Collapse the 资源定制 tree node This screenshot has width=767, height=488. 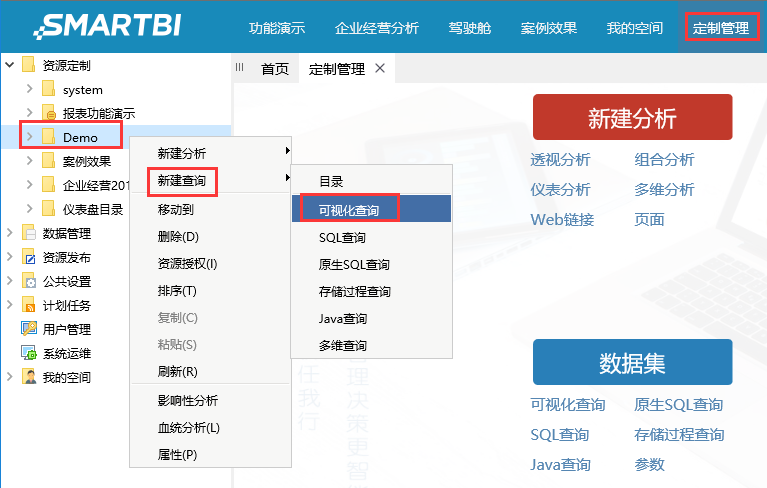(x=10, y=65)
